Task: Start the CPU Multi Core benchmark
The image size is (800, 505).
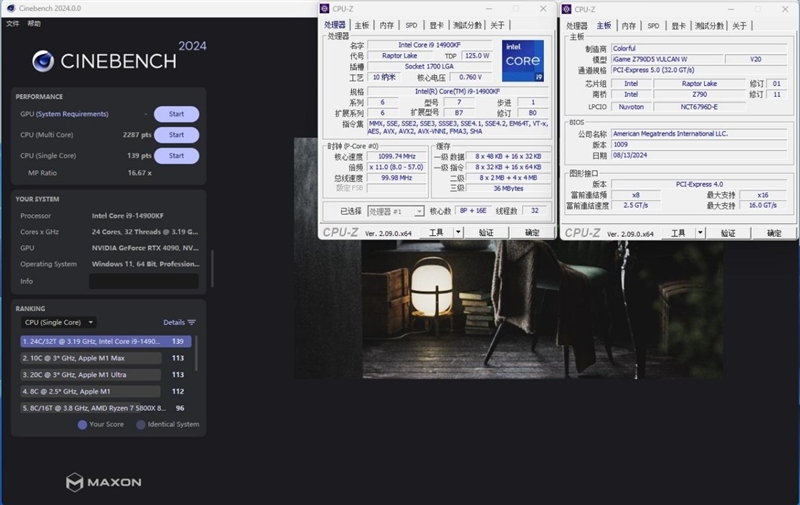Action: pyautogui.click(x=177, y=135)
